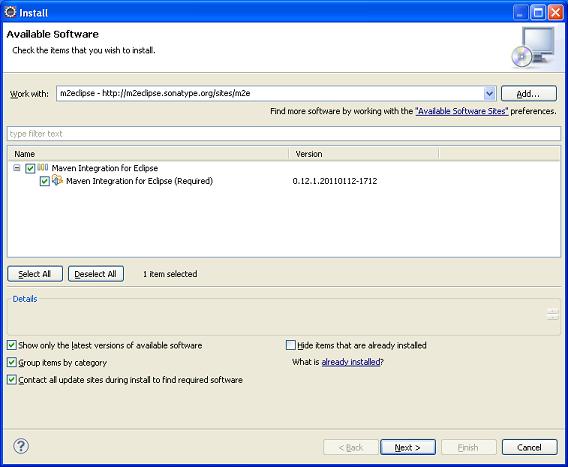Click the Details section resize handle
568x467 pixels.
coord(552,314)
